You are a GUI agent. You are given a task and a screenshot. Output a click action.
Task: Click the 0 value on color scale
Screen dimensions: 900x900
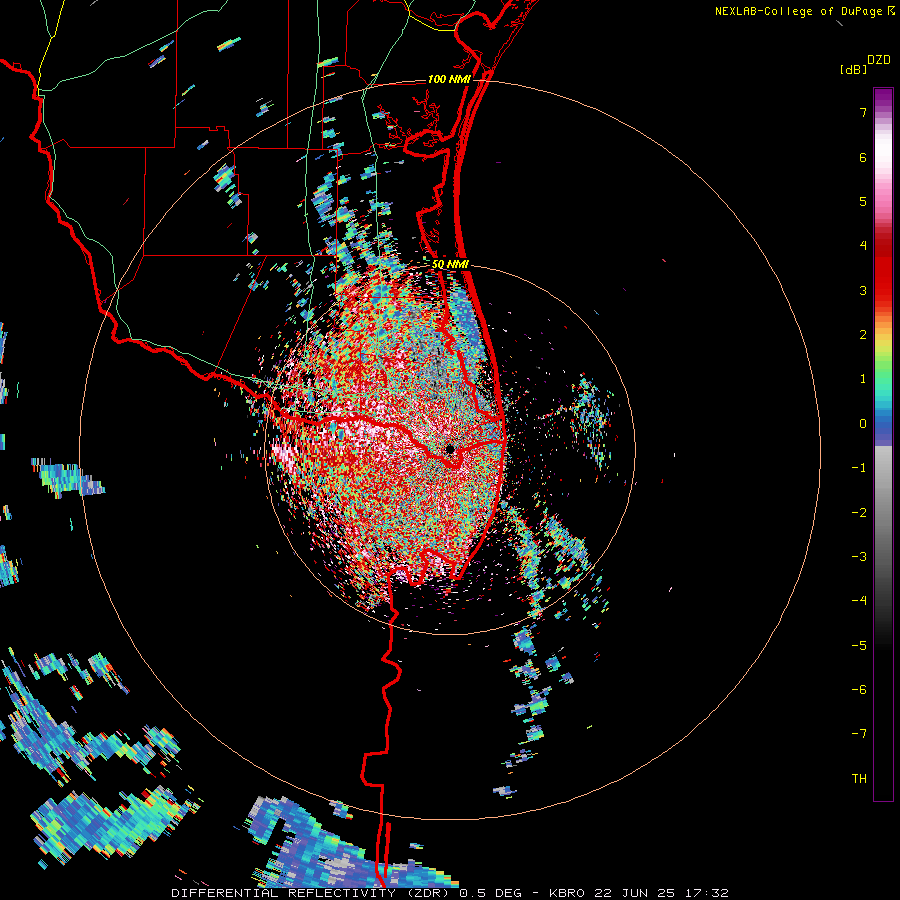click(x=863, y=424)
